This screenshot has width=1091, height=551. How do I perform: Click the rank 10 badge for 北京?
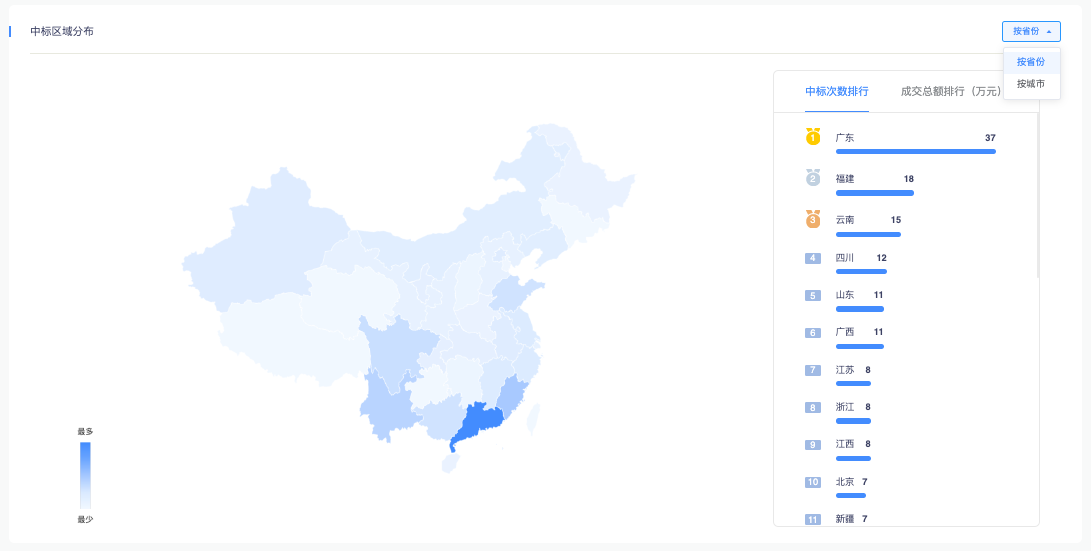813,481
